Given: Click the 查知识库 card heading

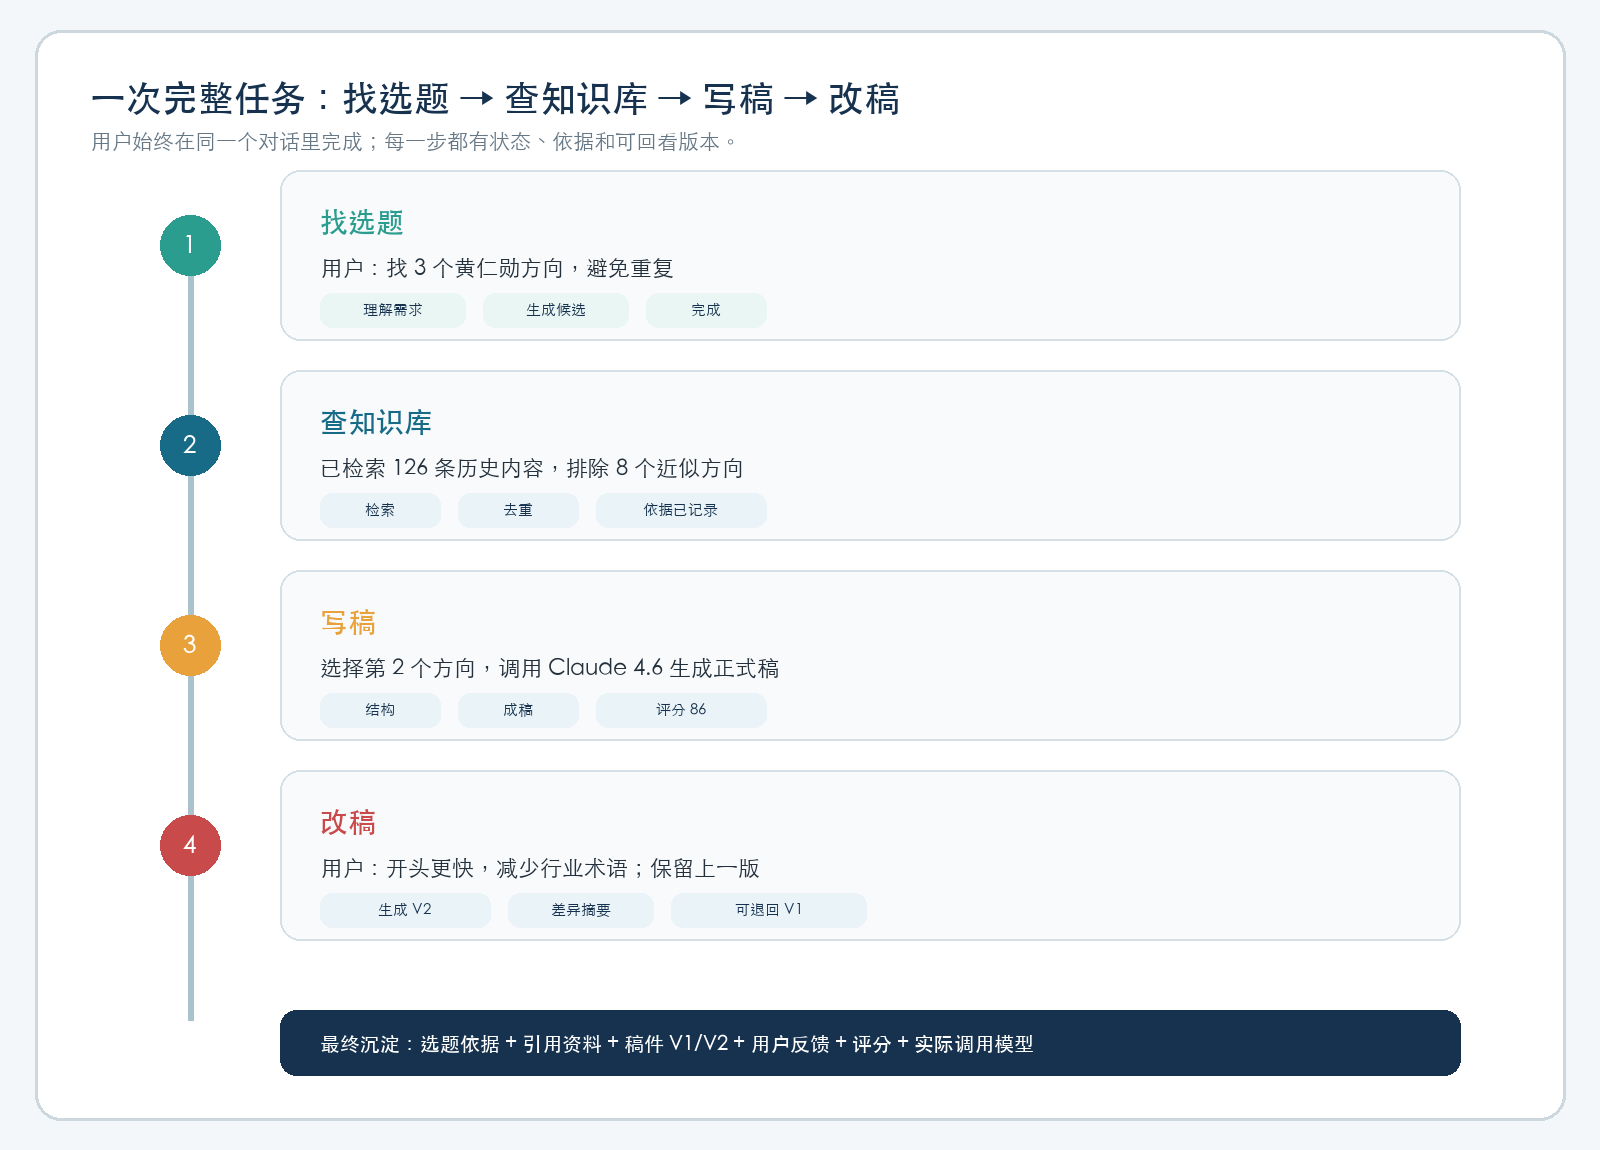Looking at the screenshot, I should 376,422.
